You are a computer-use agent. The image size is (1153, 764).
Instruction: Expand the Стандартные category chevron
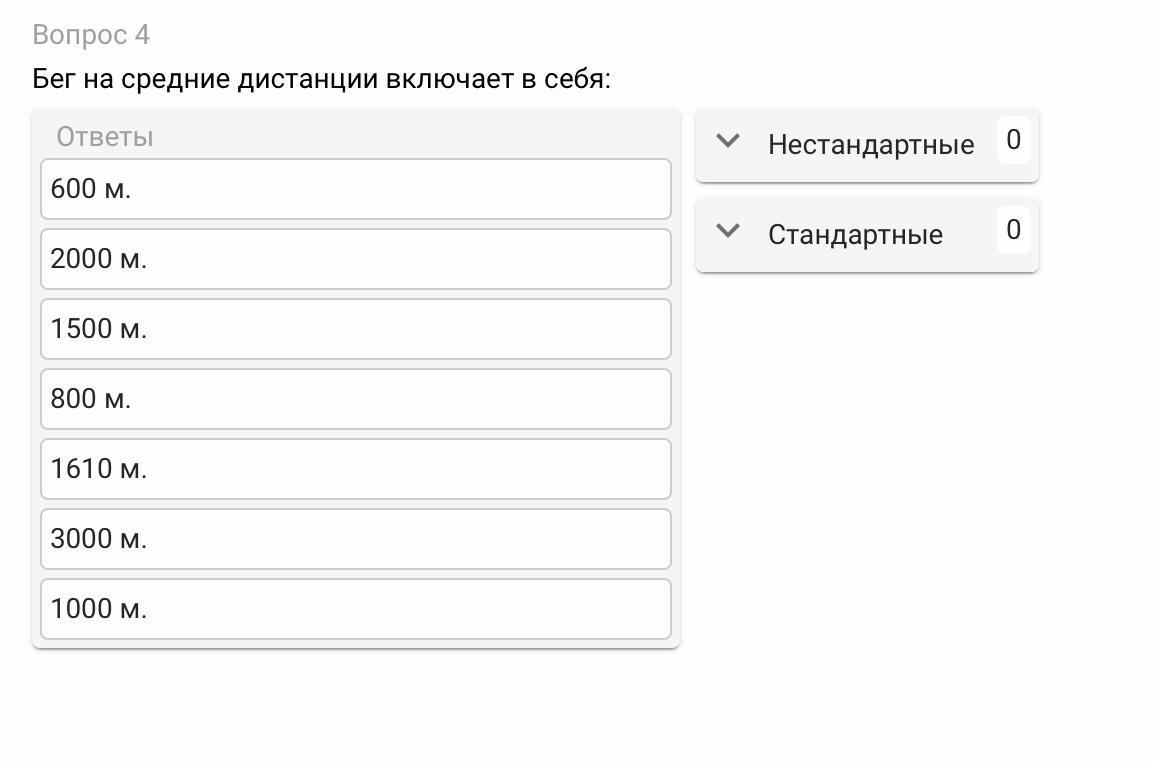pos(728,231)
